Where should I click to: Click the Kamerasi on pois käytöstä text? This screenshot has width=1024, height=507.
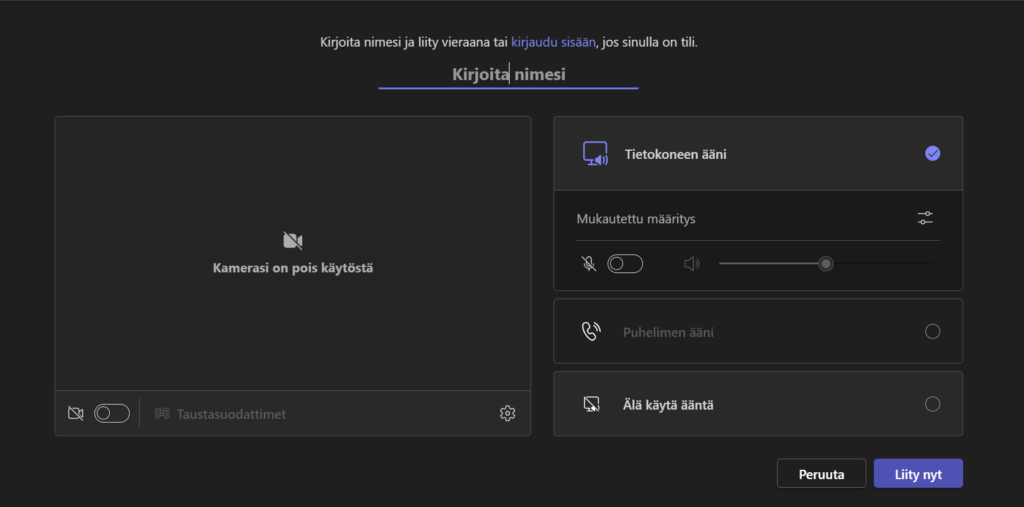point(293,268)
